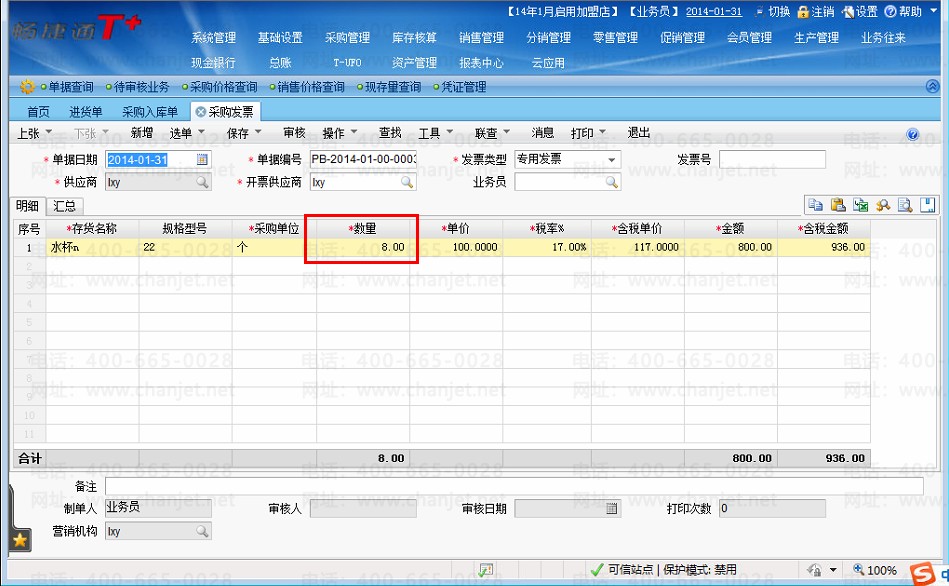Open the 单据查询 shortcut link

click(70, 87)
